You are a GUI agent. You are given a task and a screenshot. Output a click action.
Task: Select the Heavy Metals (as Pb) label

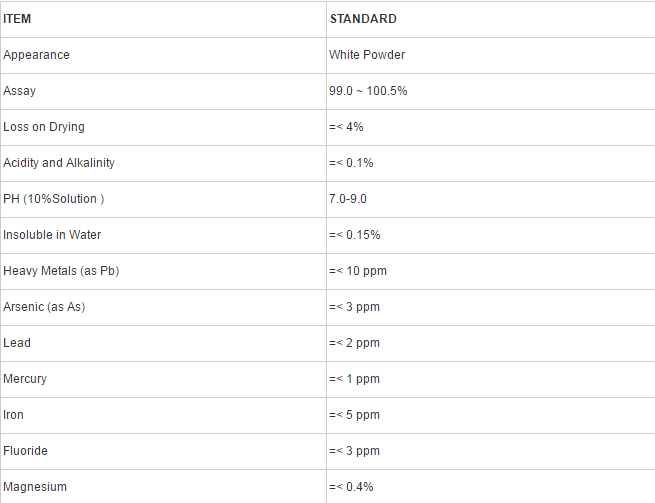click(x=61, y=271)
